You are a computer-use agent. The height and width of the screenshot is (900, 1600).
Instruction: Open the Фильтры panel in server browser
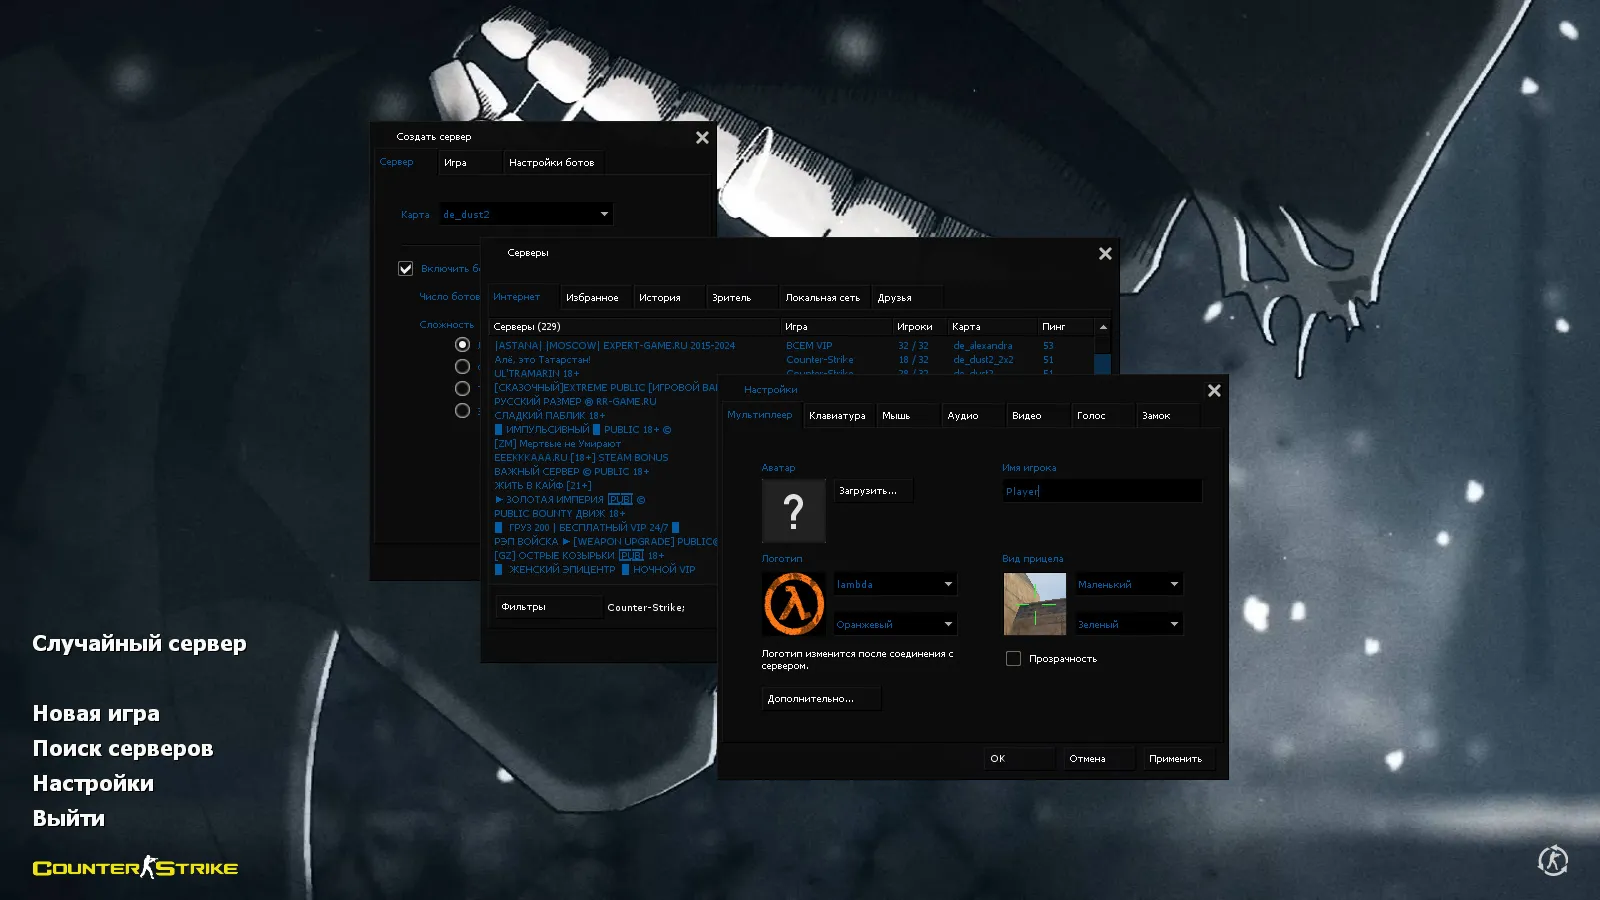[548, 606]
